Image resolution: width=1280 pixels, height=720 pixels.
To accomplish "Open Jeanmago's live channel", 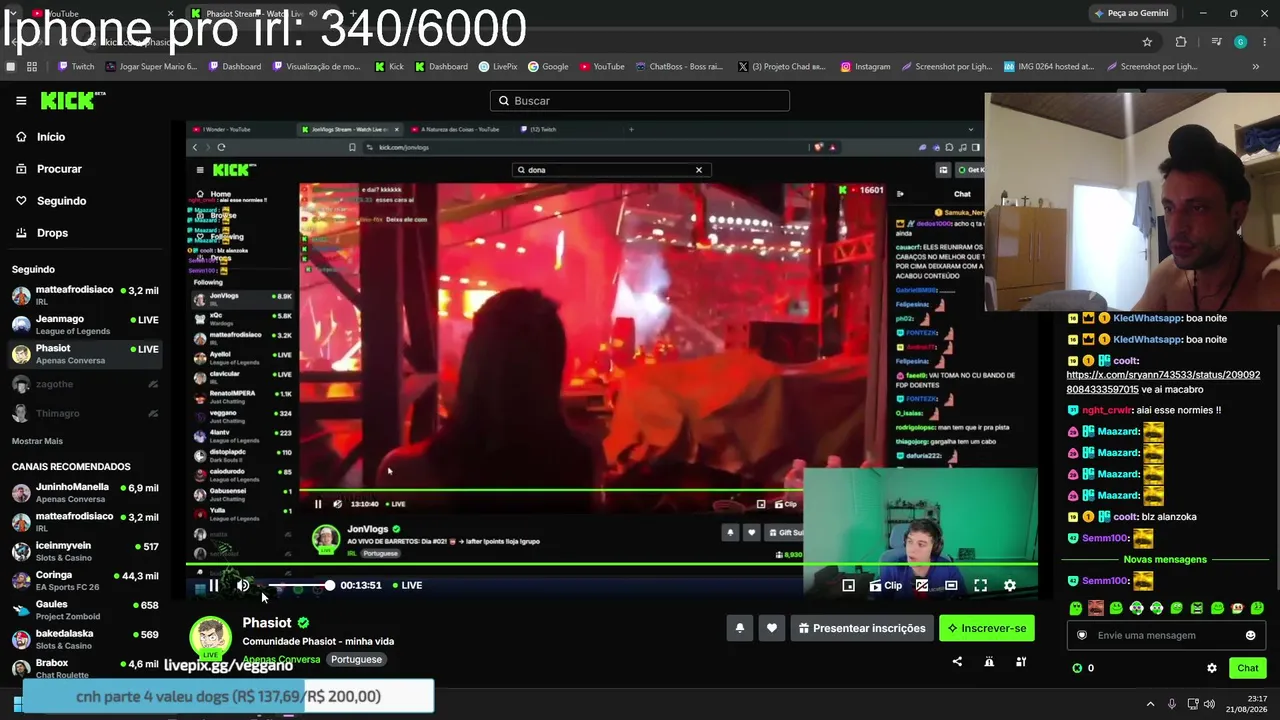I will (85, 325).
